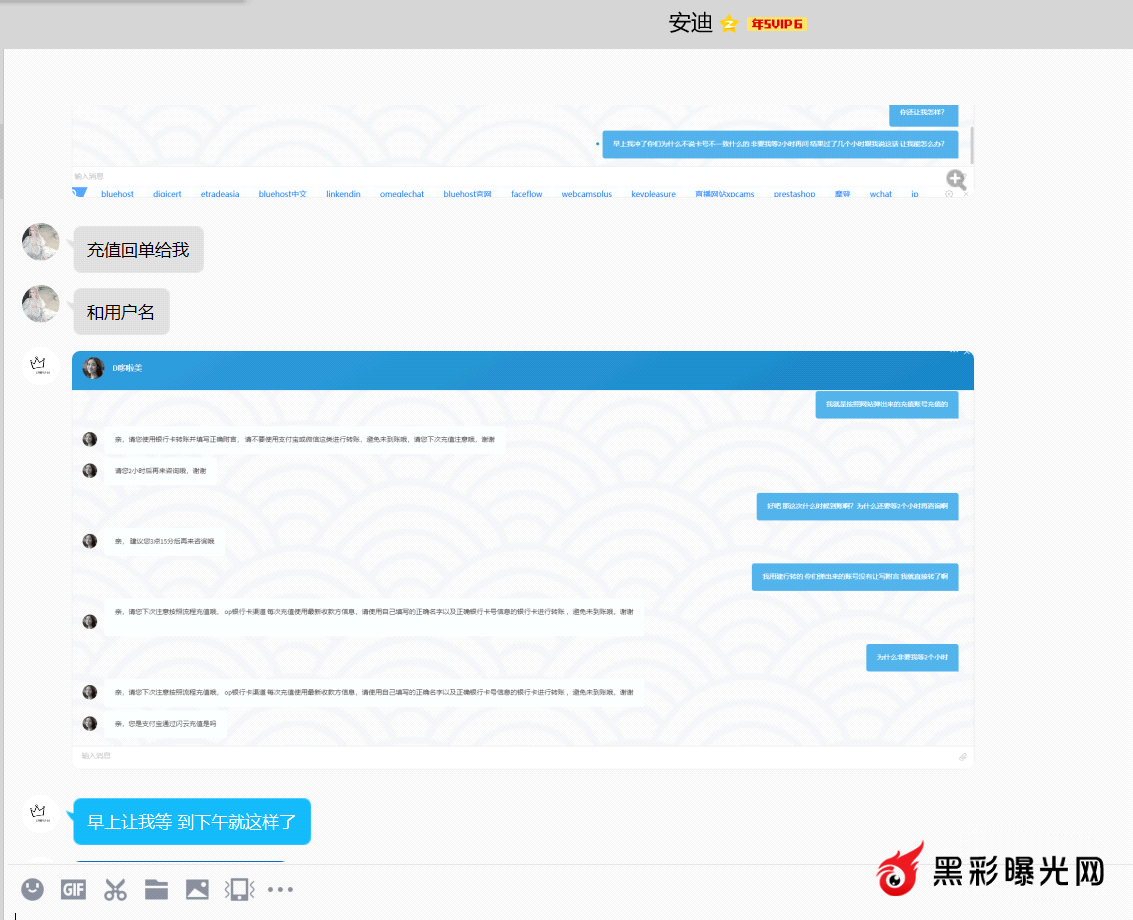
Task: Click the yellow star icon beside 安迪
Action: pos(729,24)
